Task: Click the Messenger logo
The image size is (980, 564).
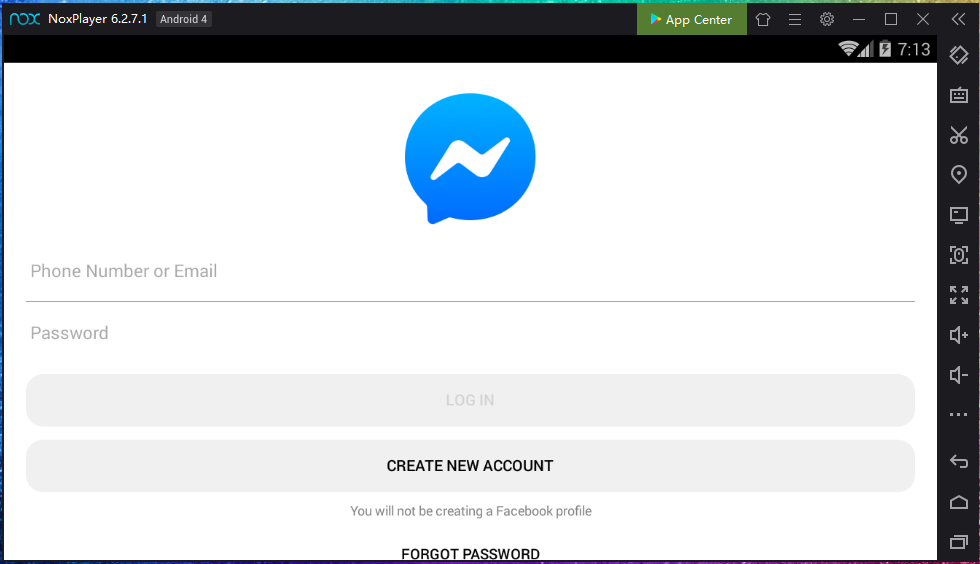Action: pos(470,158)
